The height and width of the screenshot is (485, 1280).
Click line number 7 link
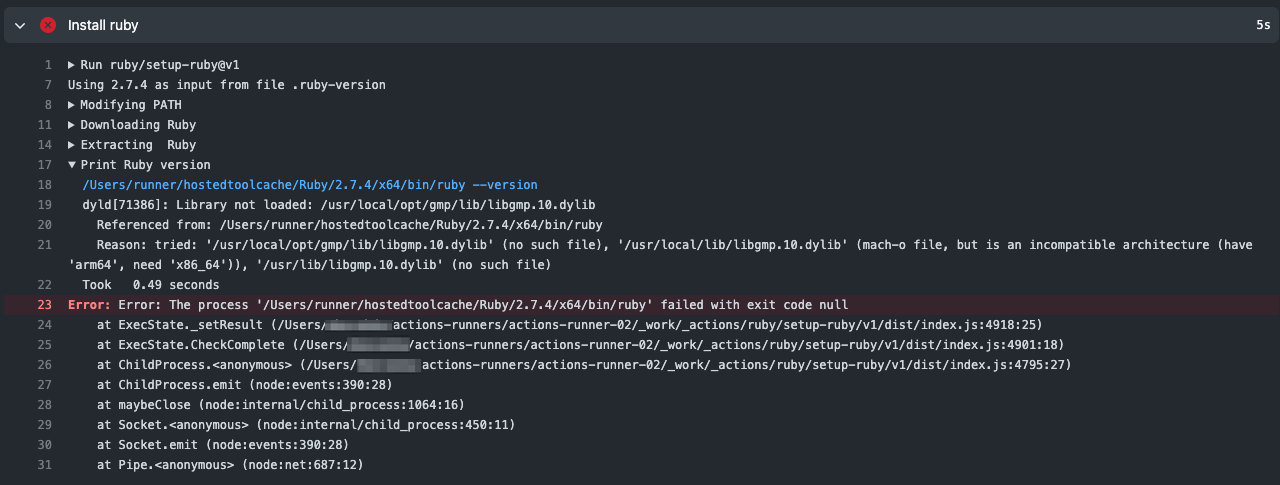point(47,85)
